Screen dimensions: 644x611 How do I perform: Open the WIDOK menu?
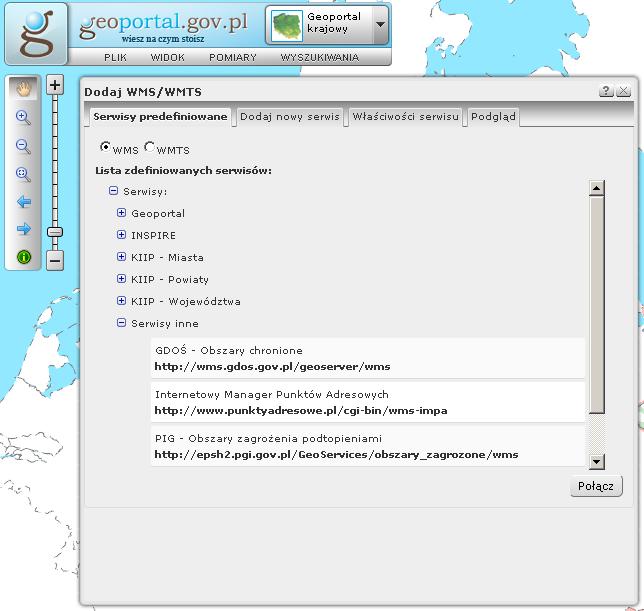click(168, 57)
